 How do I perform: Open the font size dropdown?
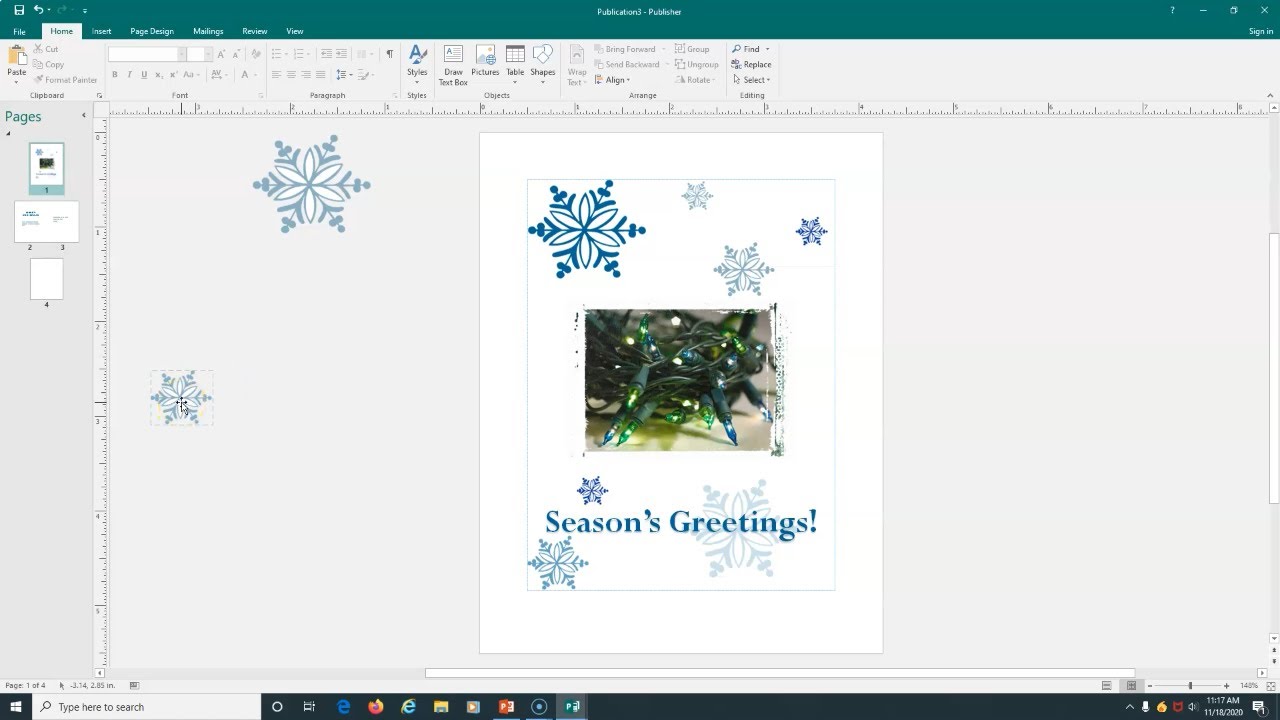[x=208, y=54]
